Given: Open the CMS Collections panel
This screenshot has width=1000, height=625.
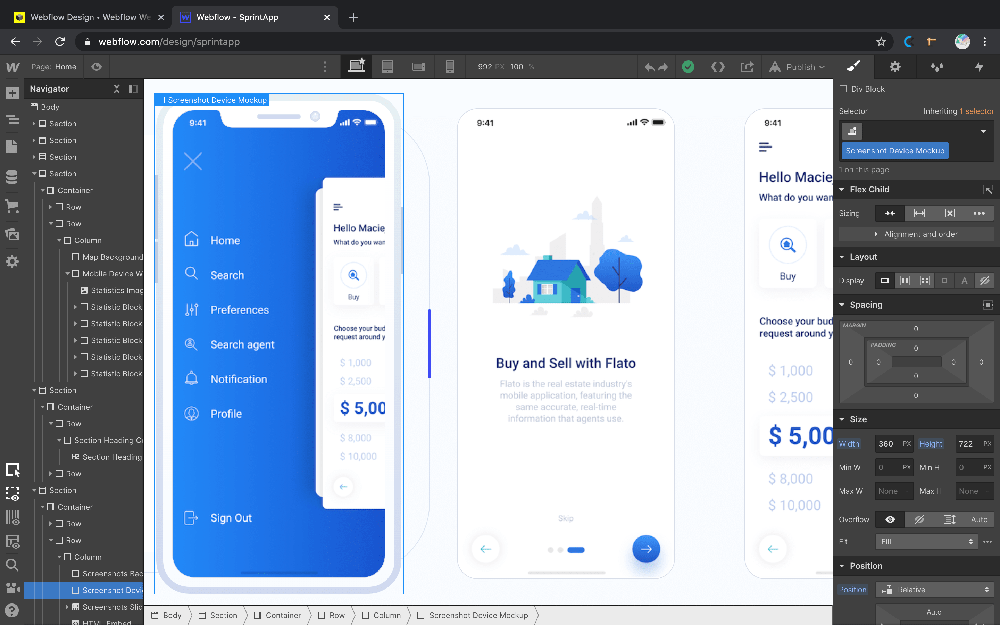Looking at the screenshot, I should tap(12, 177).
